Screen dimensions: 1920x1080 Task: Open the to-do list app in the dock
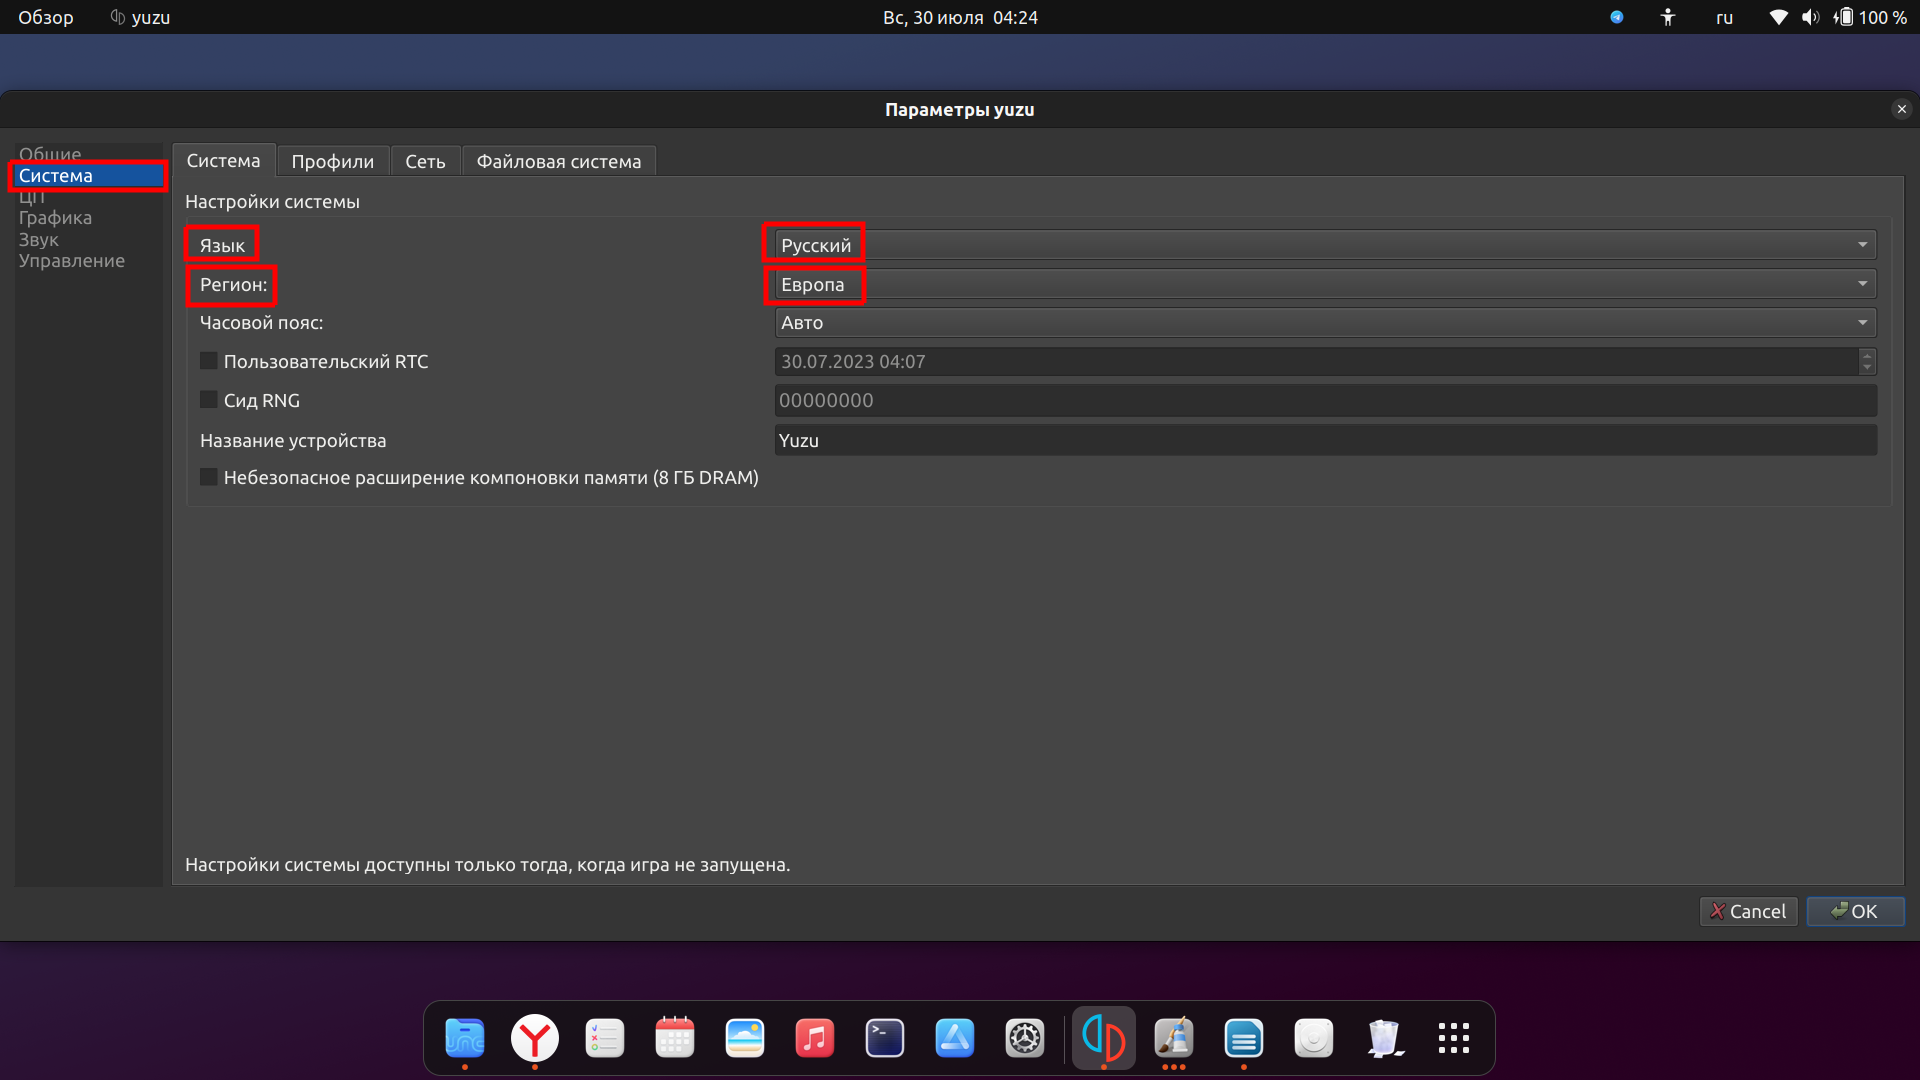[x=605, y=1038]
